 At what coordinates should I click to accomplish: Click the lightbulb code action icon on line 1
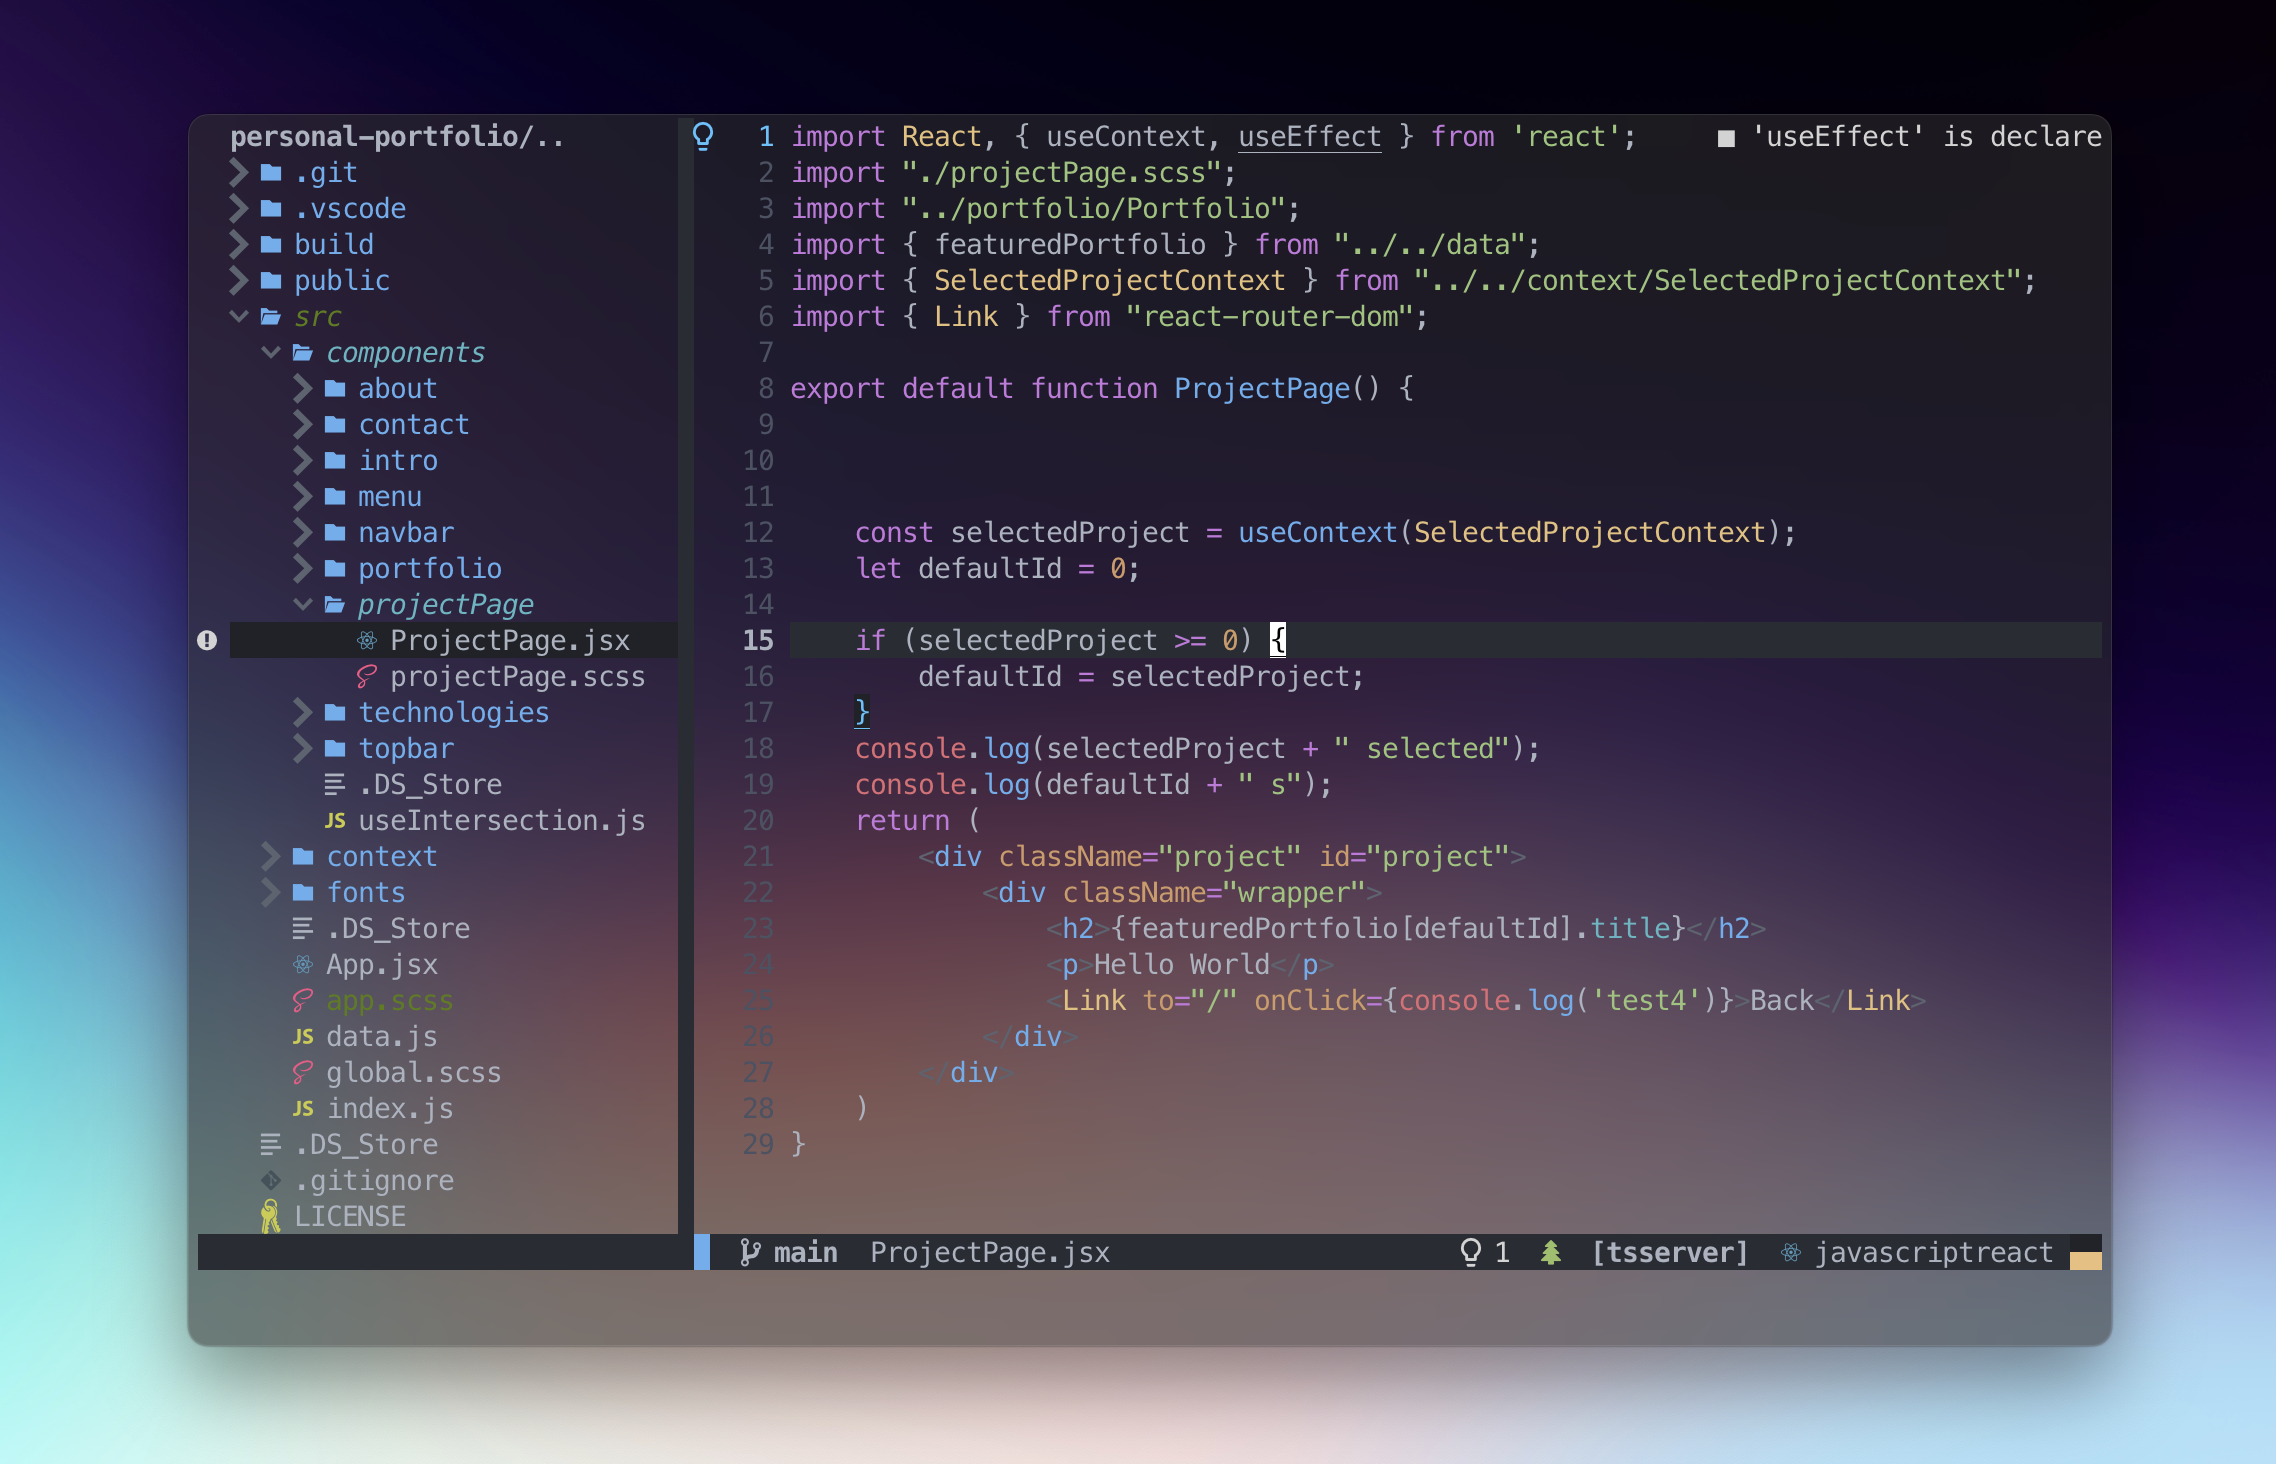pos(703,135)
